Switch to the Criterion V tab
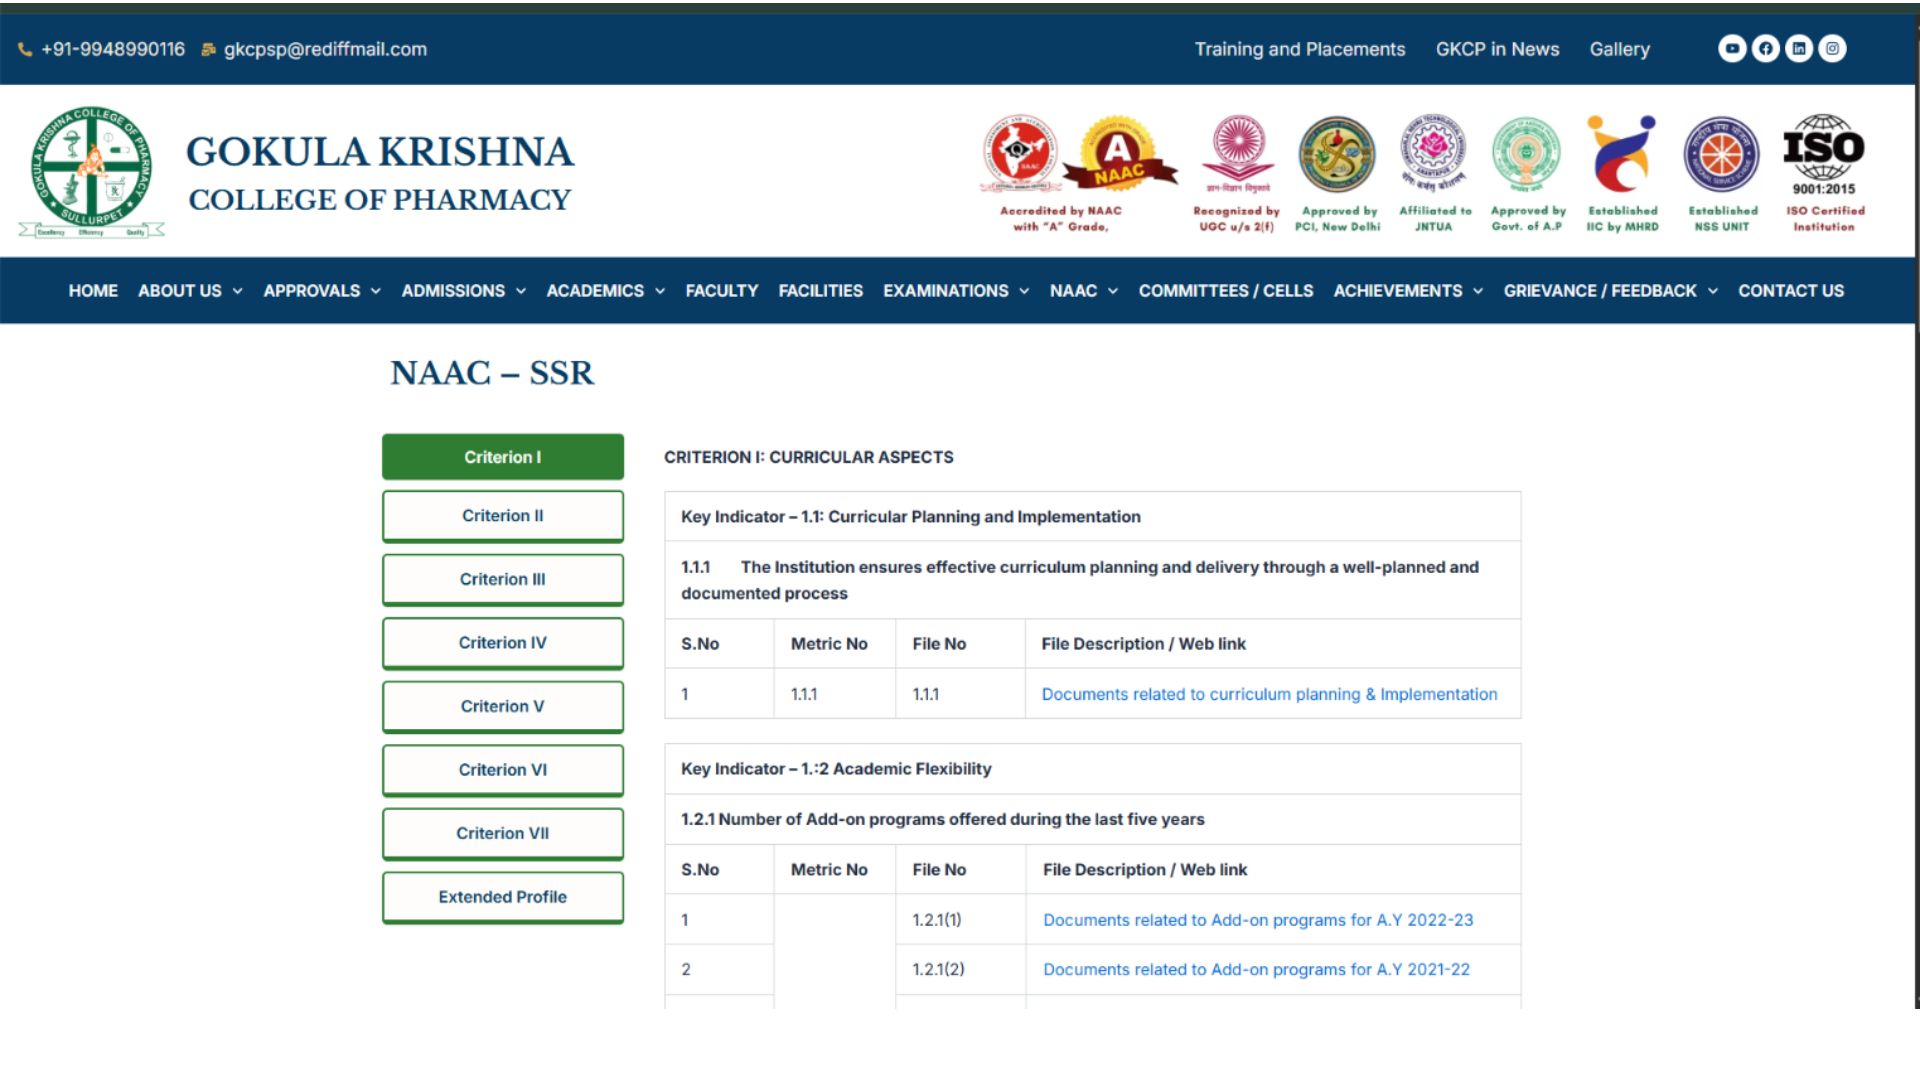The height and width of the screenshot is (1080, 1920). coord(503,707)
